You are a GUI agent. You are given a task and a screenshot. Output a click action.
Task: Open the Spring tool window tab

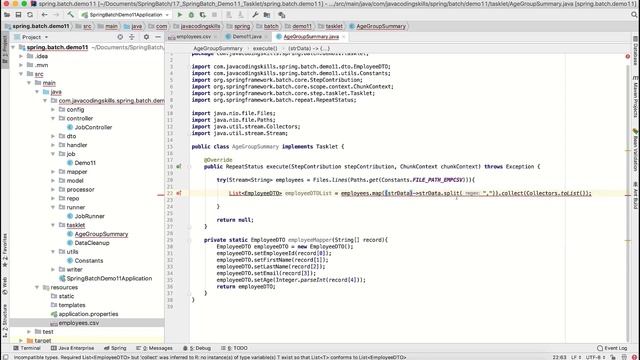pyautogui.click(x=115, y=348)
